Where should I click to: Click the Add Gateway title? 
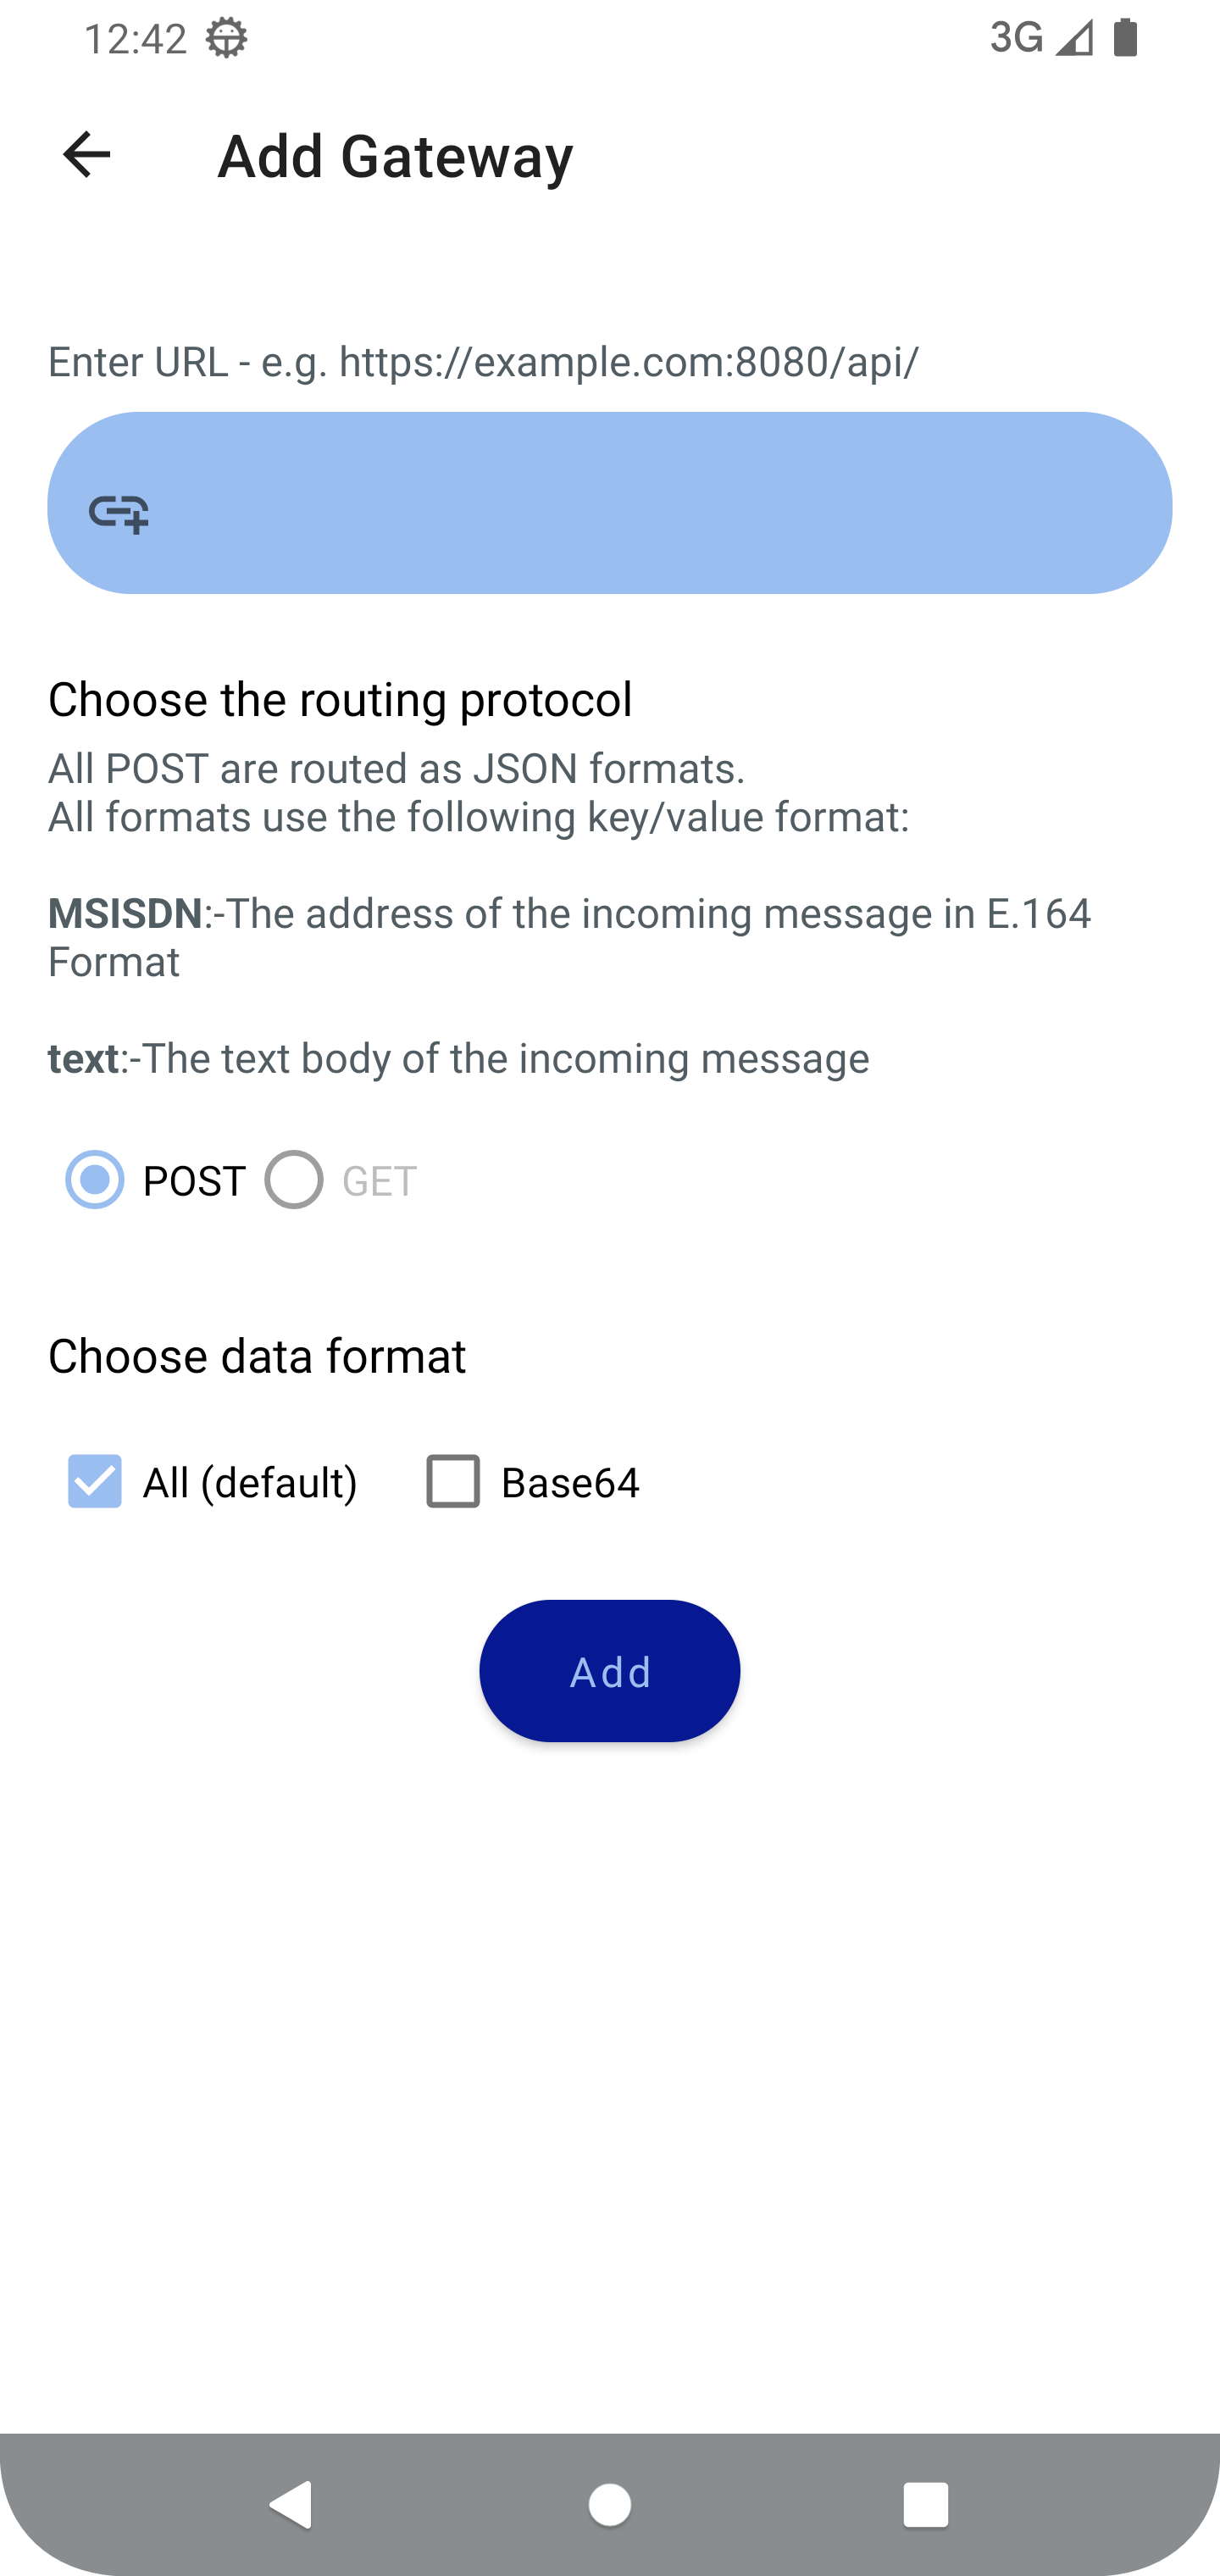(x=395, y=157)
